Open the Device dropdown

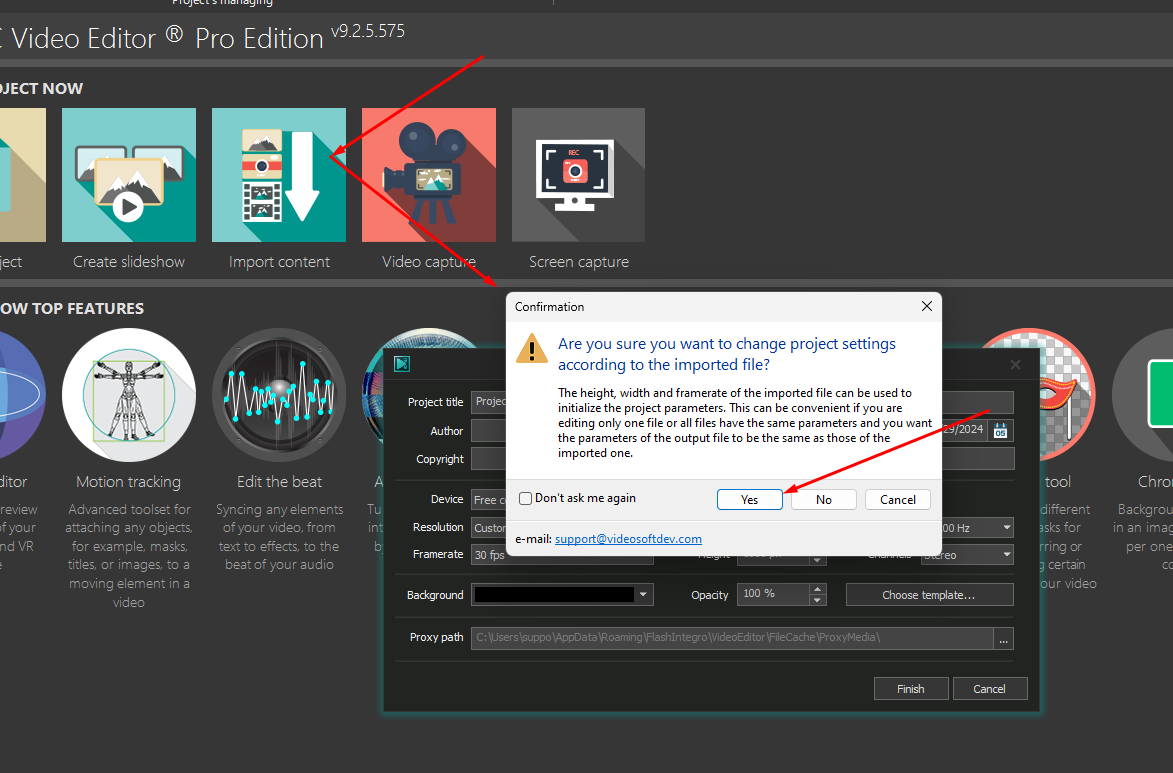(x=489, y=500)
